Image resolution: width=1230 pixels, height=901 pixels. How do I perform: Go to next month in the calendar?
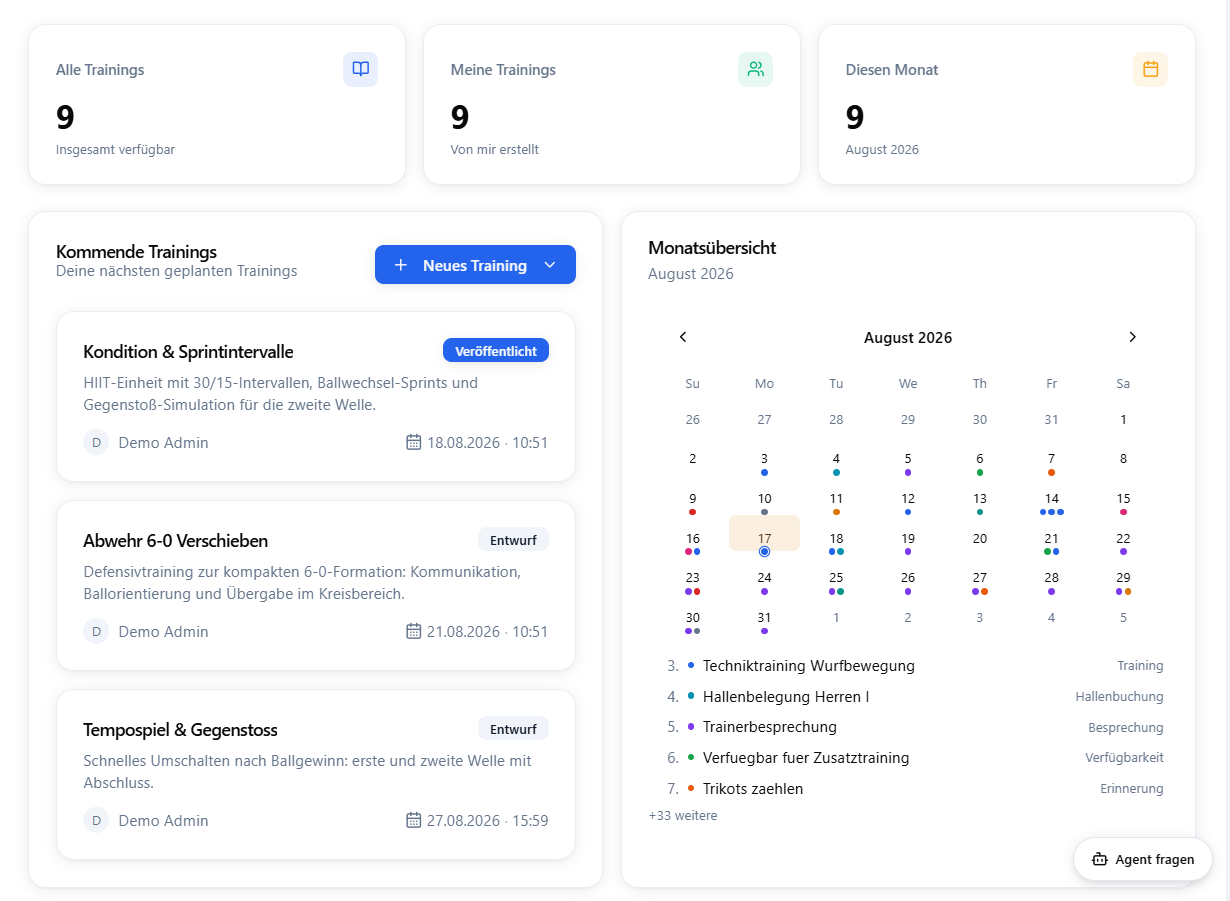point(1132,337)
